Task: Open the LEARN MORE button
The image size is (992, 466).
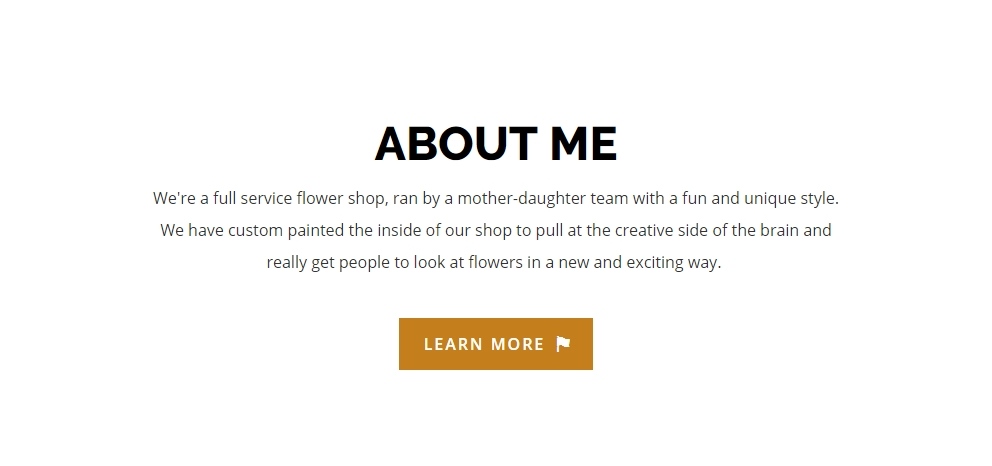Action: (496, 344)
